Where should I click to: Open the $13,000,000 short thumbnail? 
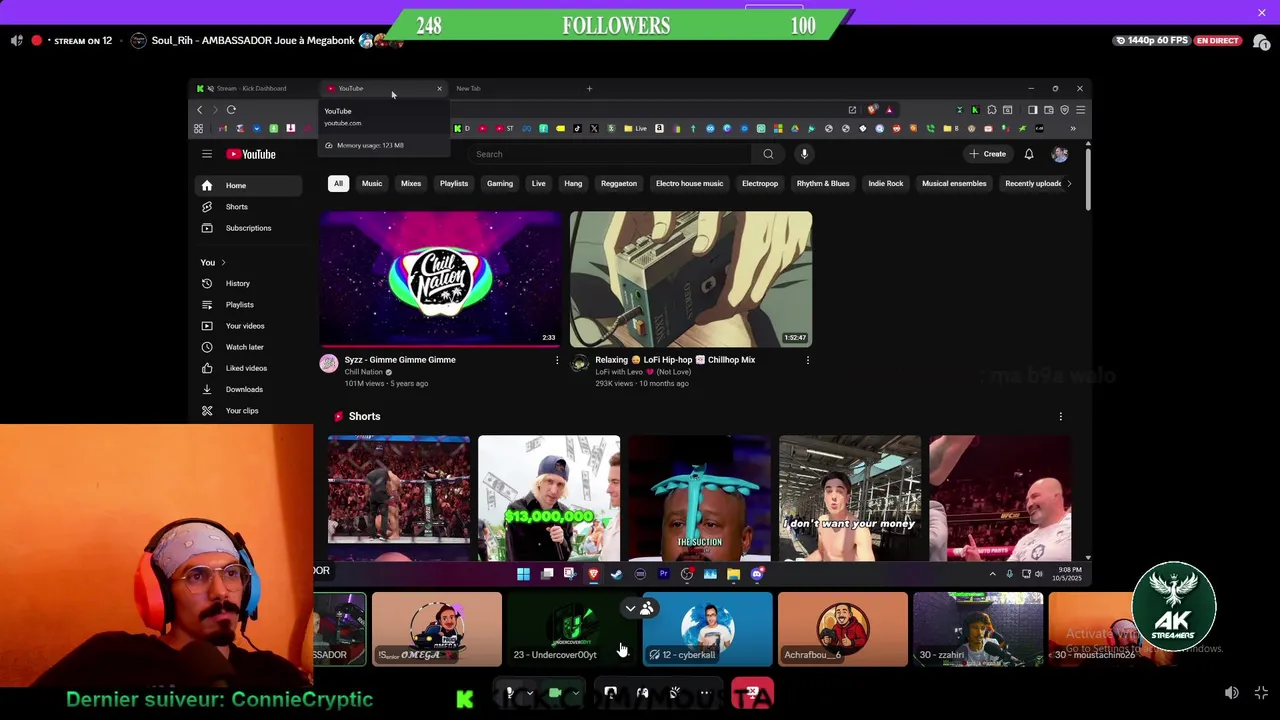pyautogui.click(x=549, y=498)
